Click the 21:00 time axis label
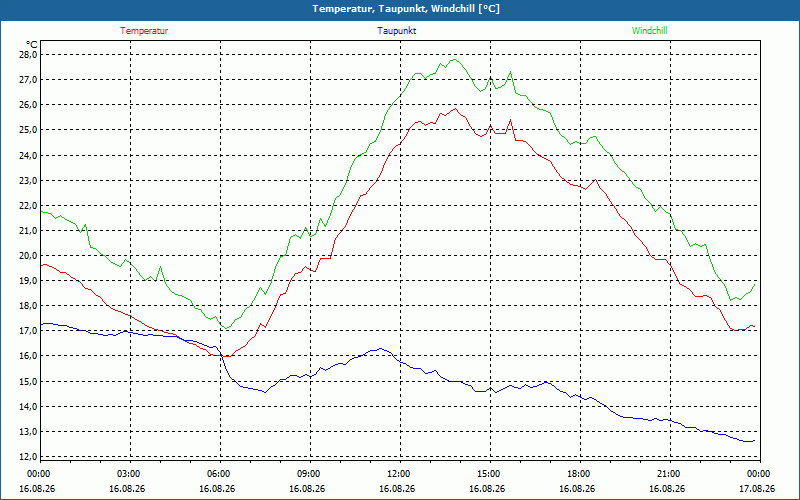 [x=670, y=474]
